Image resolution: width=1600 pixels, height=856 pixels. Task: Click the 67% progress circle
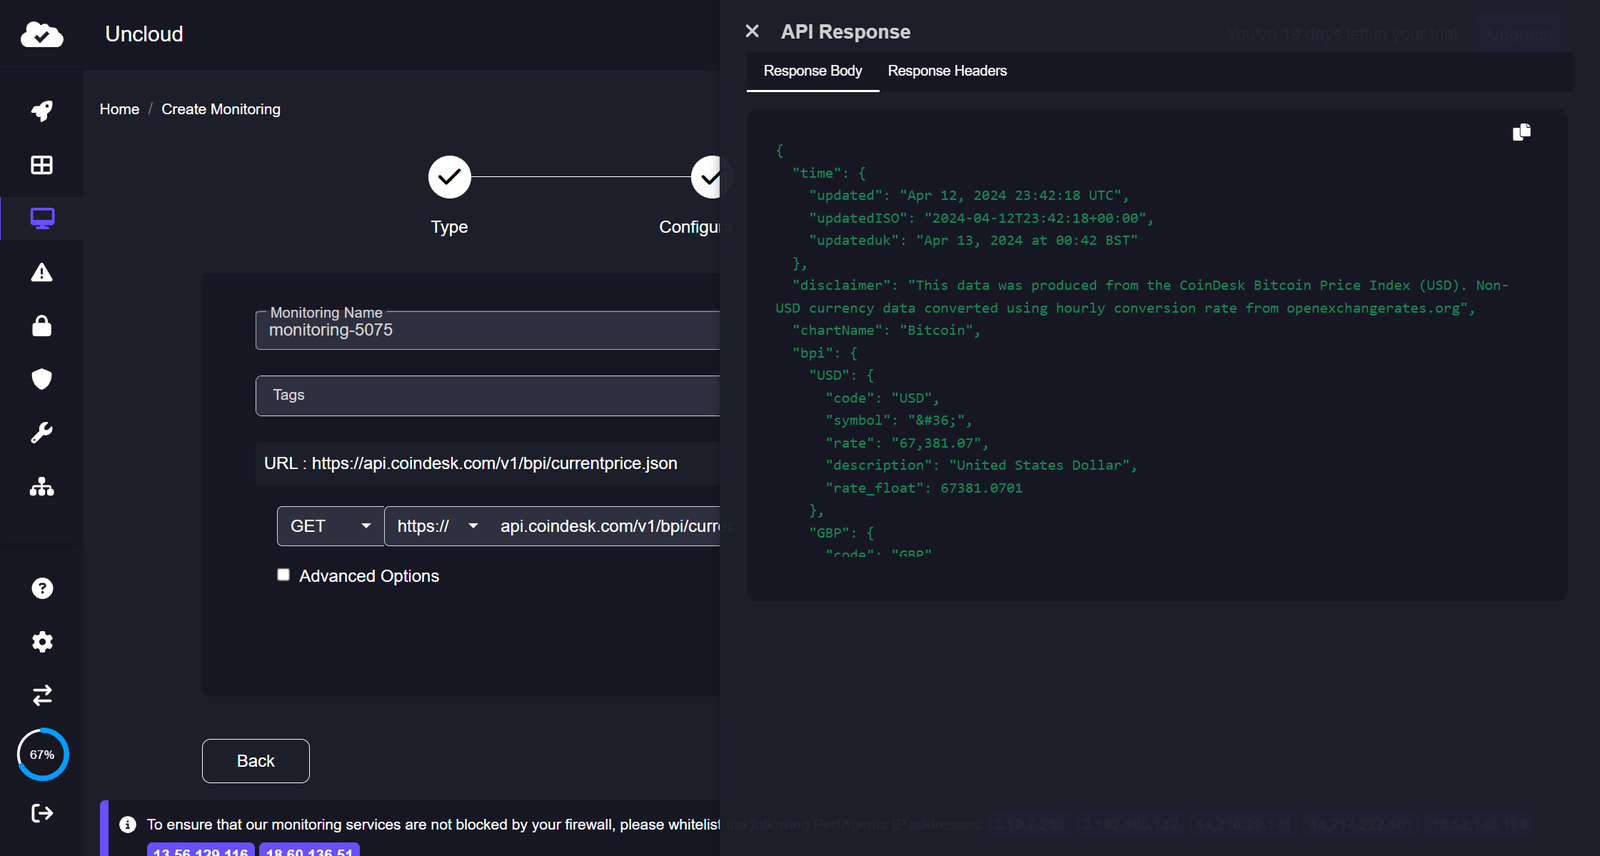coord(43,755)
